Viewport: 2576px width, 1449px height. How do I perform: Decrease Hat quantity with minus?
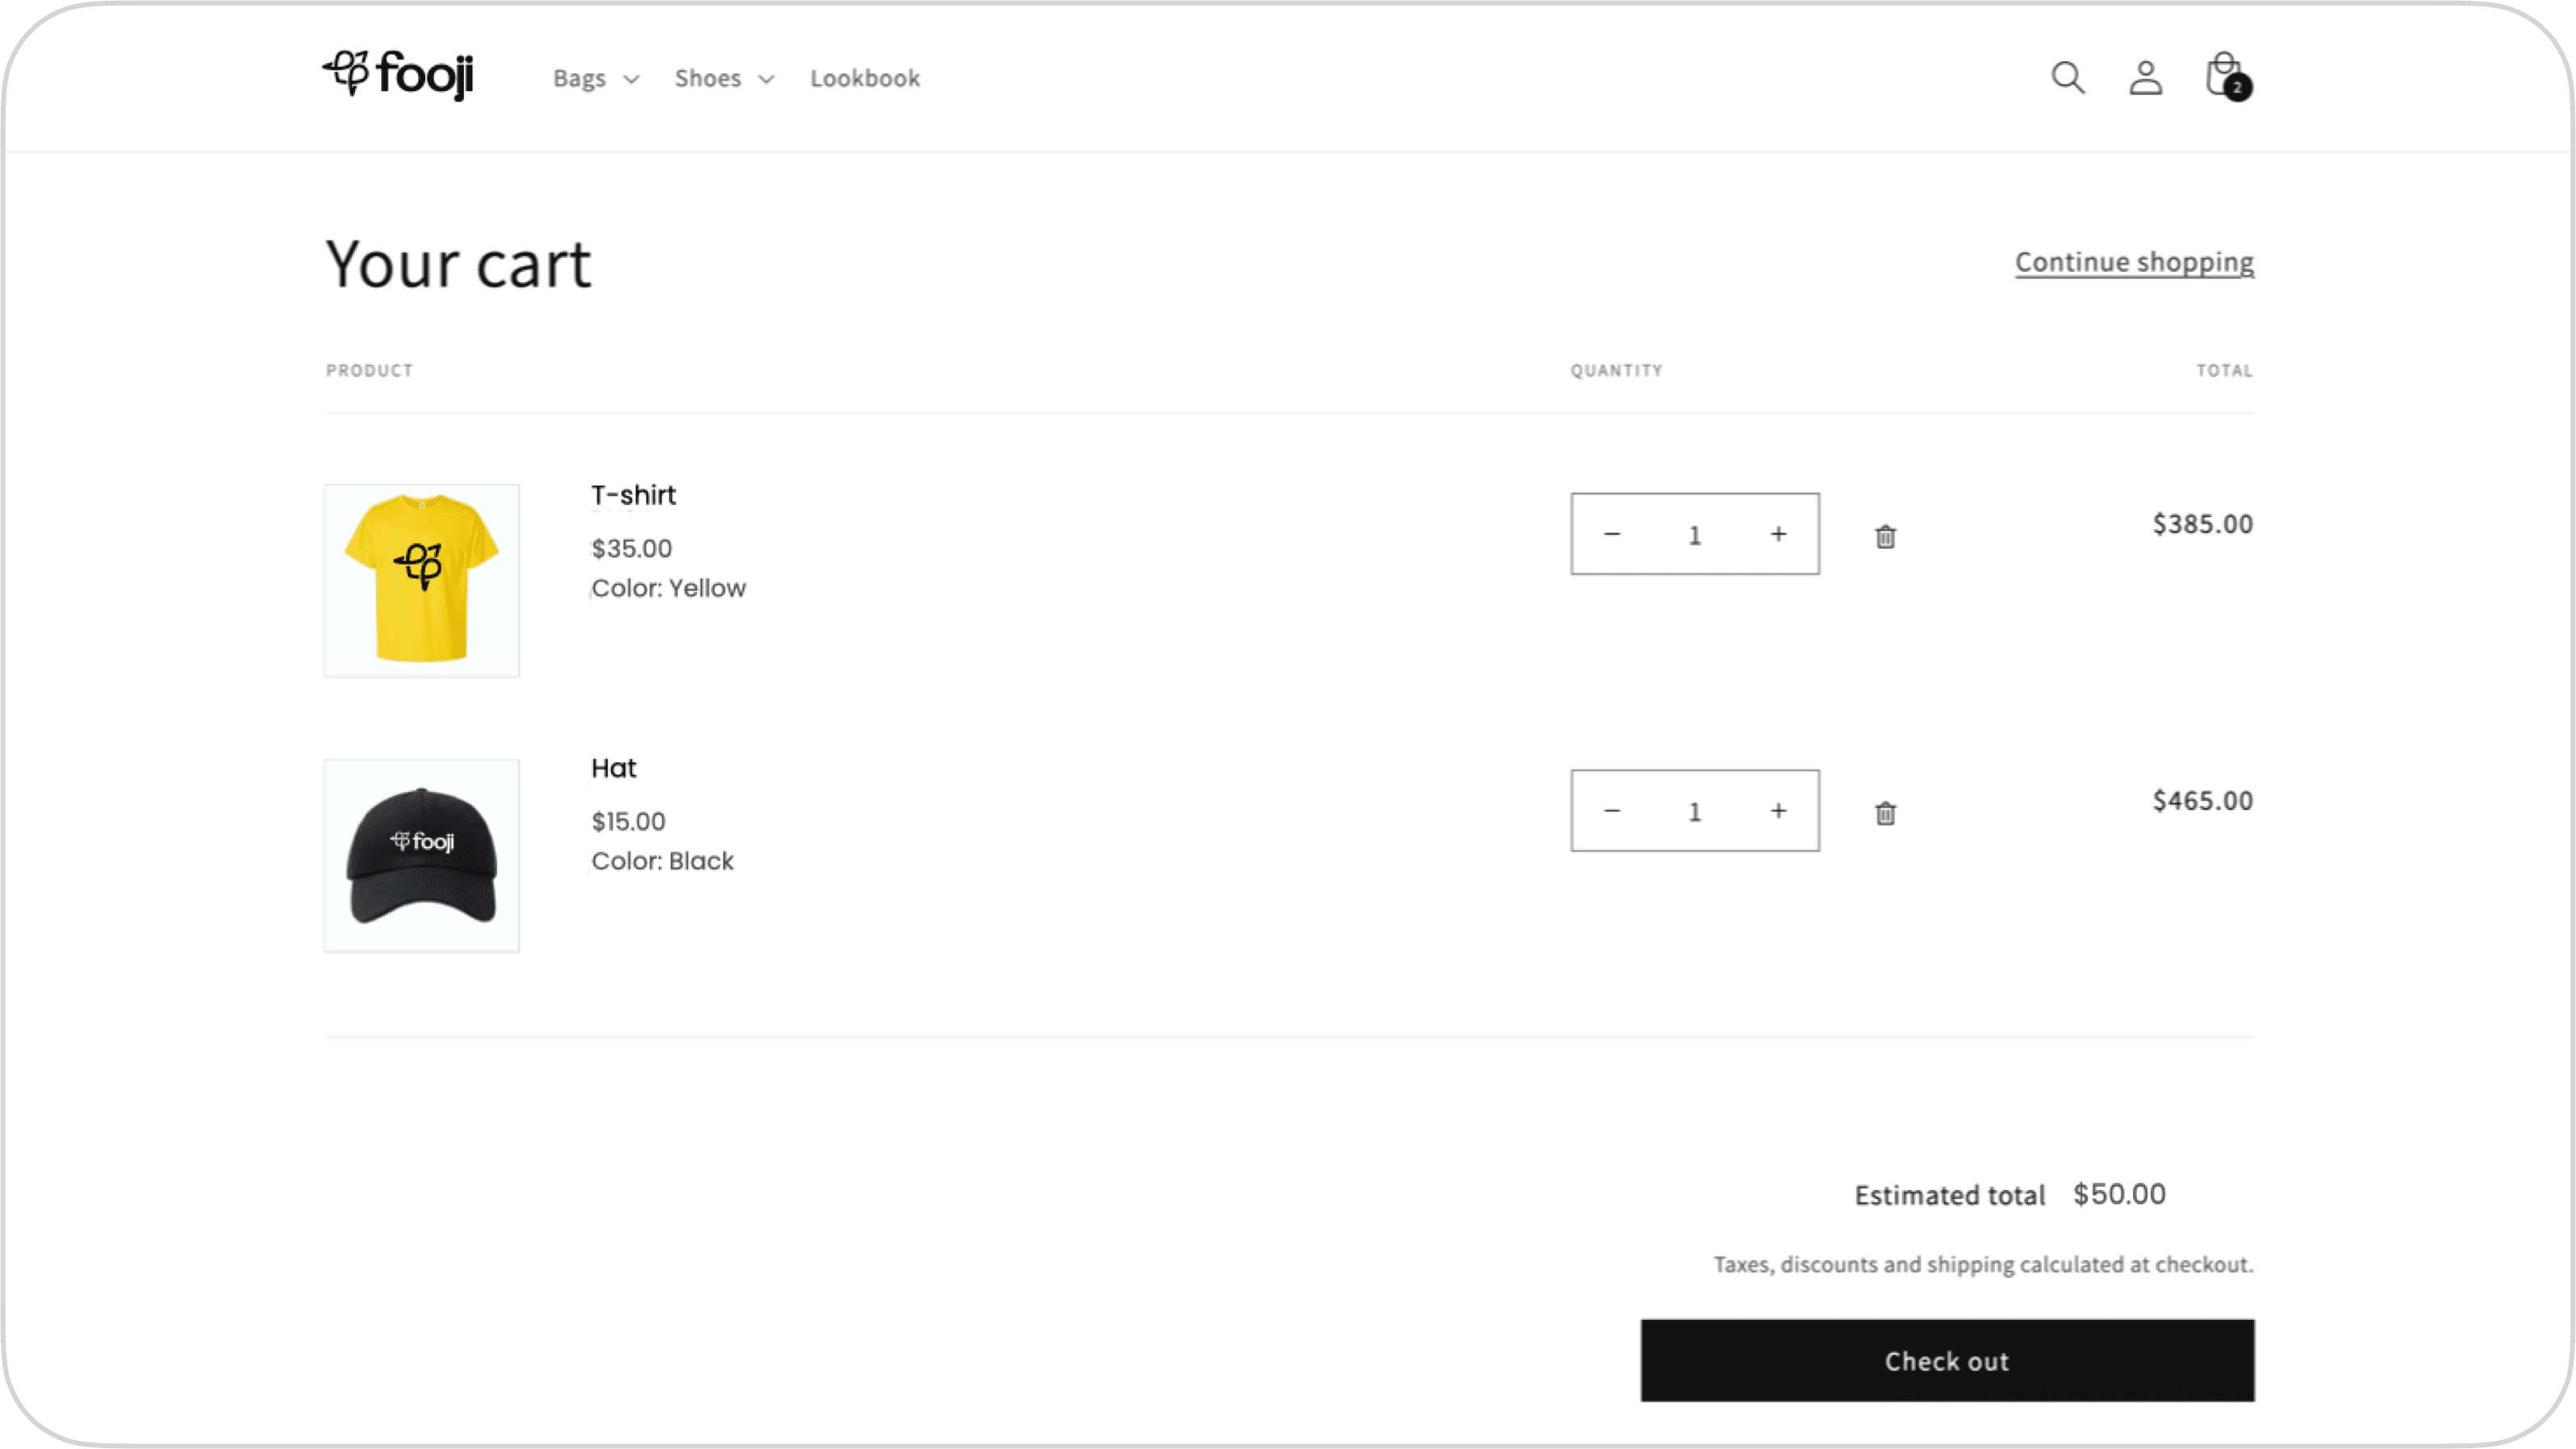click(x=1612, y=811)
